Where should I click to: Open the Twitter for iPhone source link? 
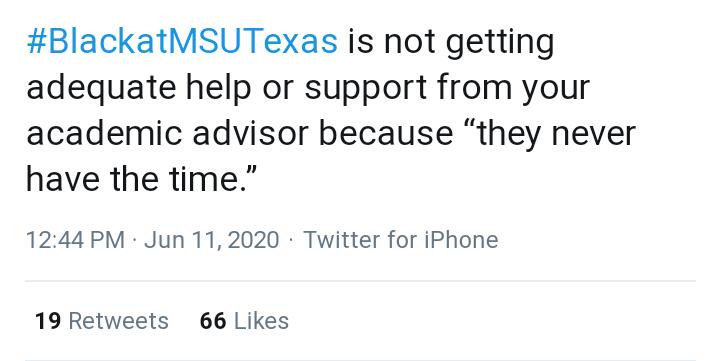click(x=401, y=240)
